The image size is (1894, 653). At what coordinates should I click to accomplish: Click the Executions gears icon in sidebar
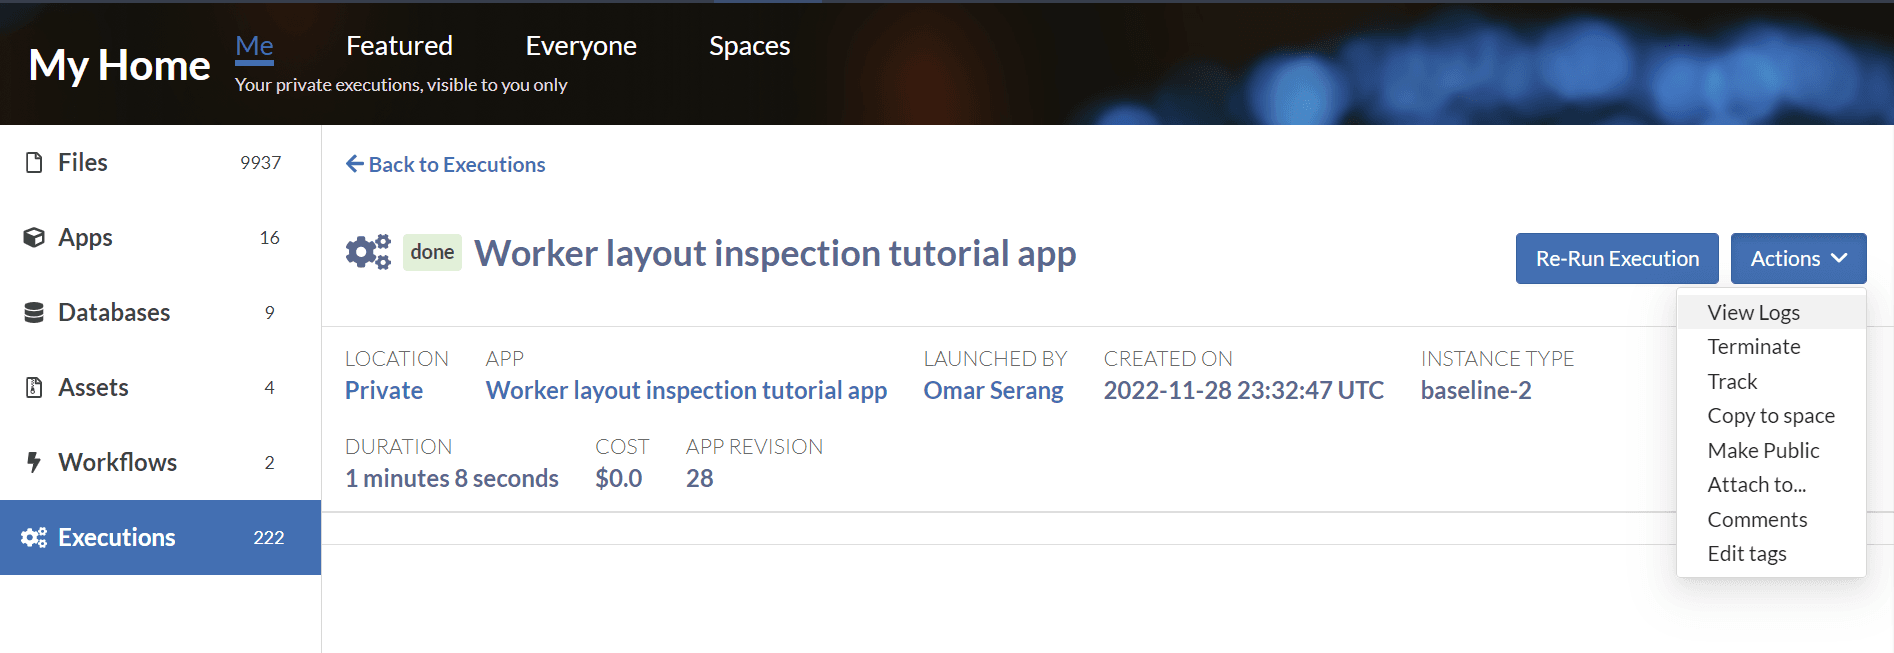click(34, 537)
